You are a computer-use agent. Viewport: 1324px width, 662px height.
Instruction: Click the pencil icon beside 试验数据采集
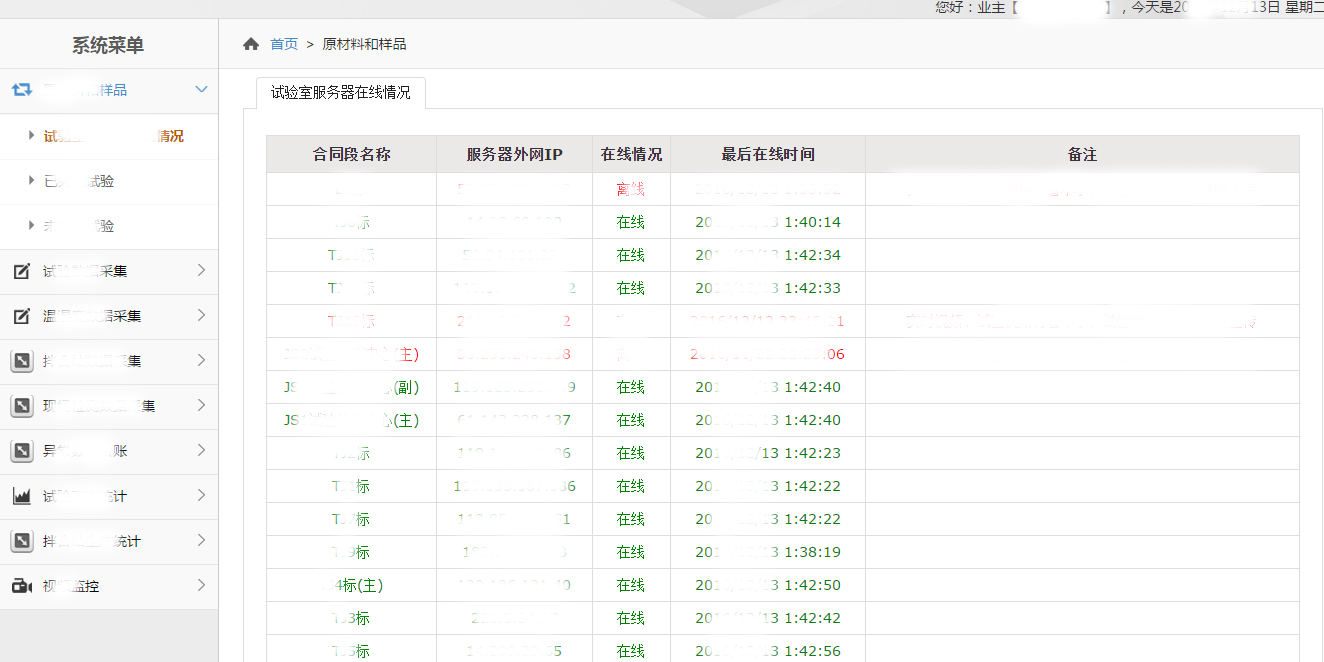click(x=22, y=271)
